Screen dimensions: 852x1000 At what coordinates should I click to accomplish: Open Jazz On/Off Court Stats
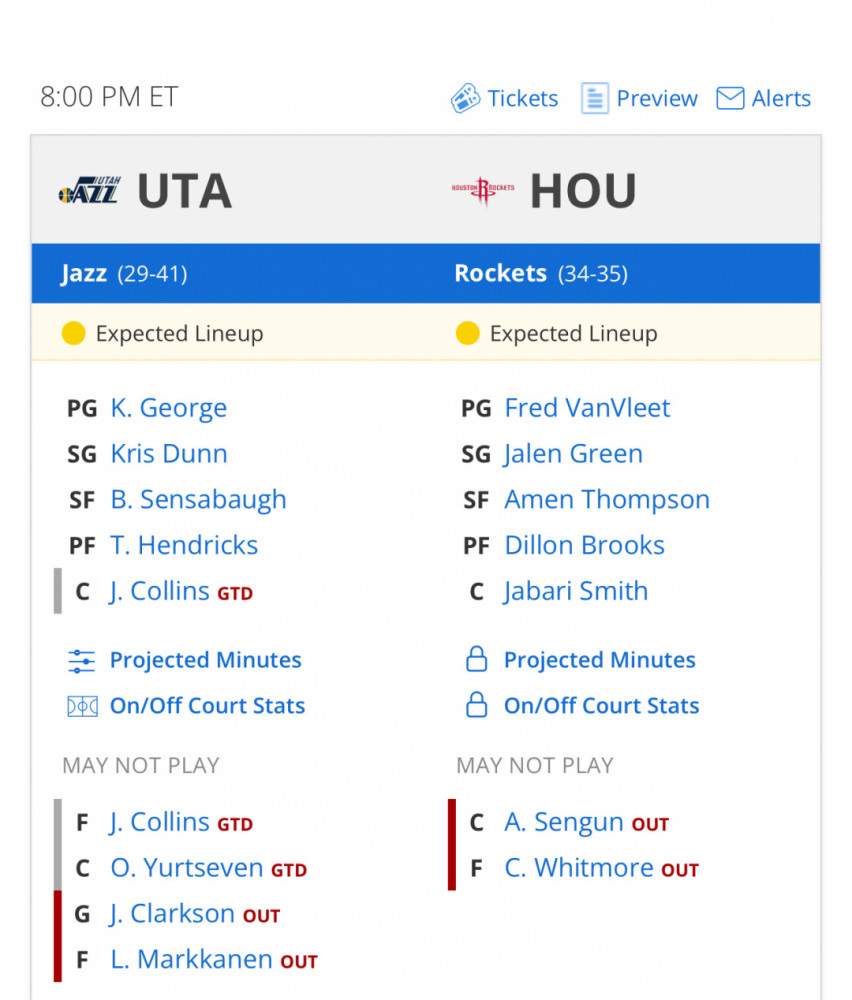[207, 706]
